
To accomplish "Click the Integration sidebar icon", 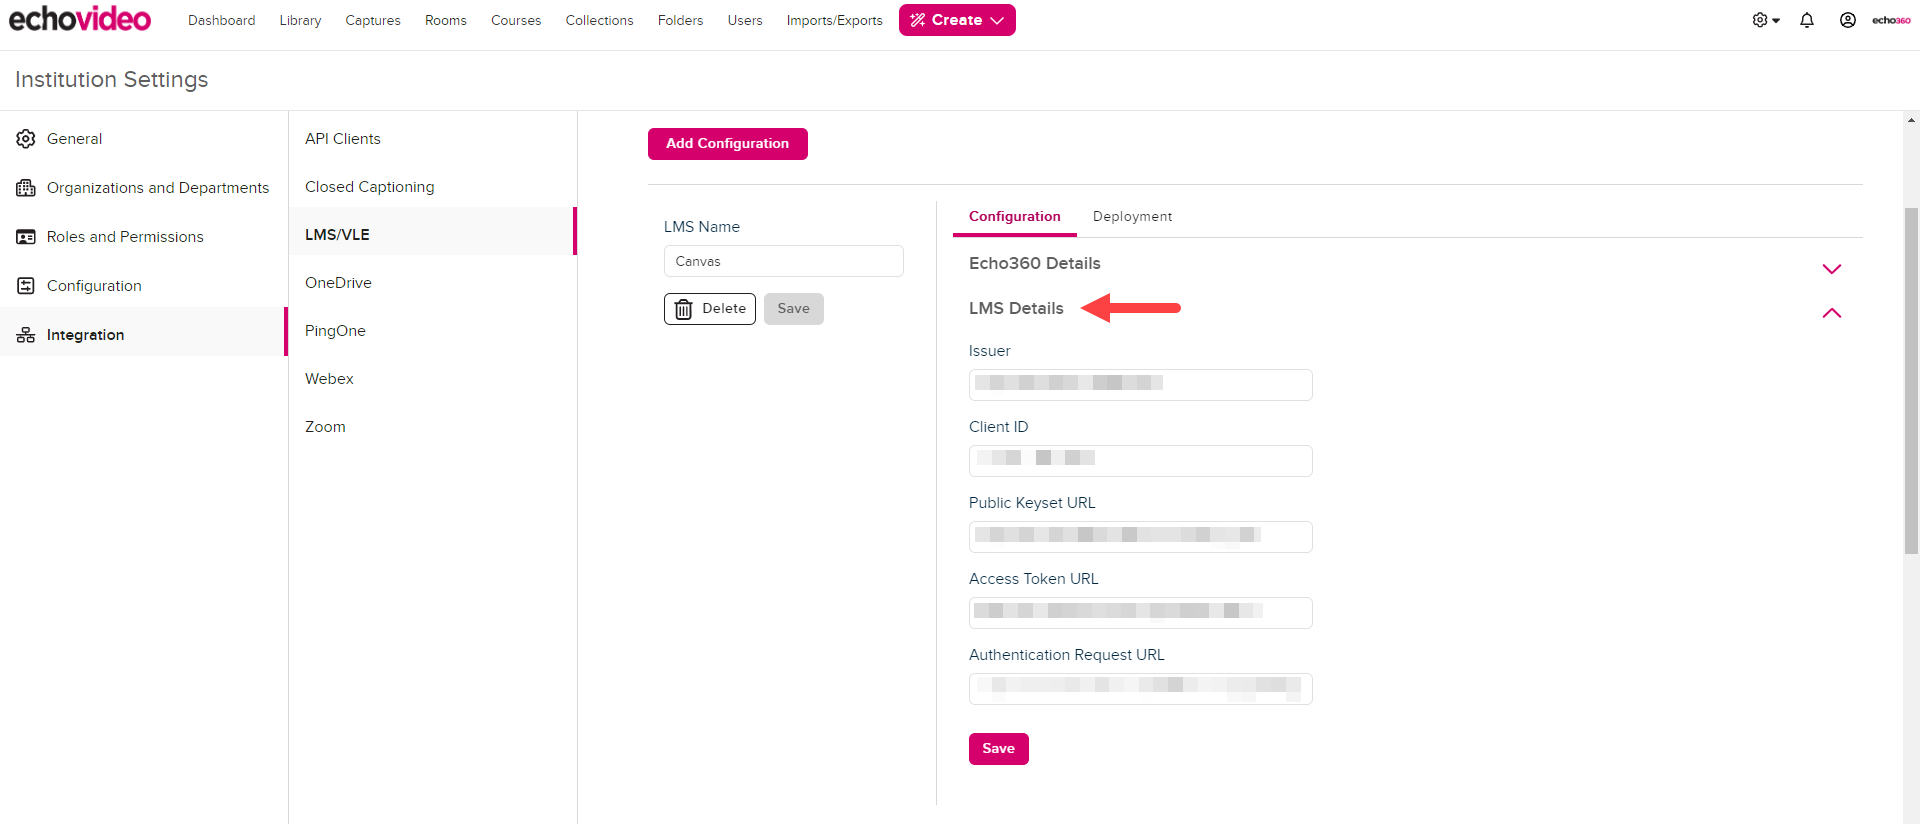I will (x=26, y=335).
